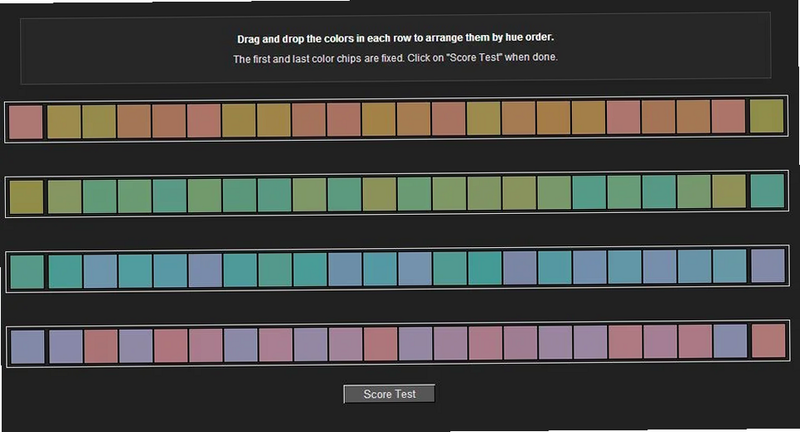The width and height of the screenshot is (800, 432).
Task: Pick the second chip in the top row
Action: 64,121
